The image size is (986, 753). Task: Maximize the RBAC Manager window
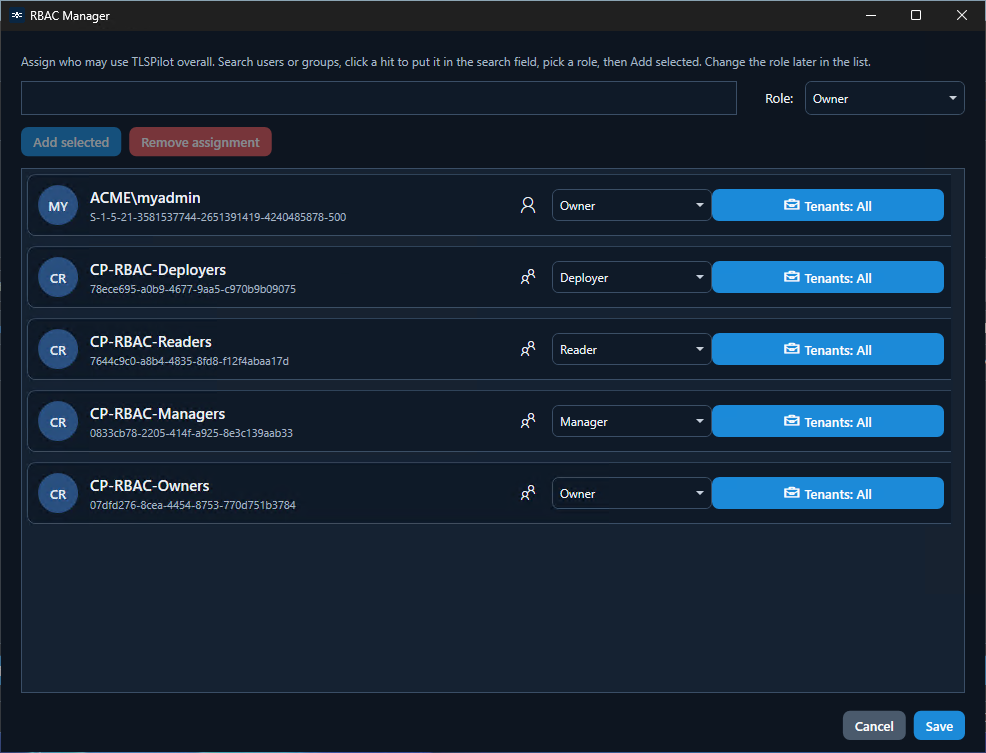[916, 15]
